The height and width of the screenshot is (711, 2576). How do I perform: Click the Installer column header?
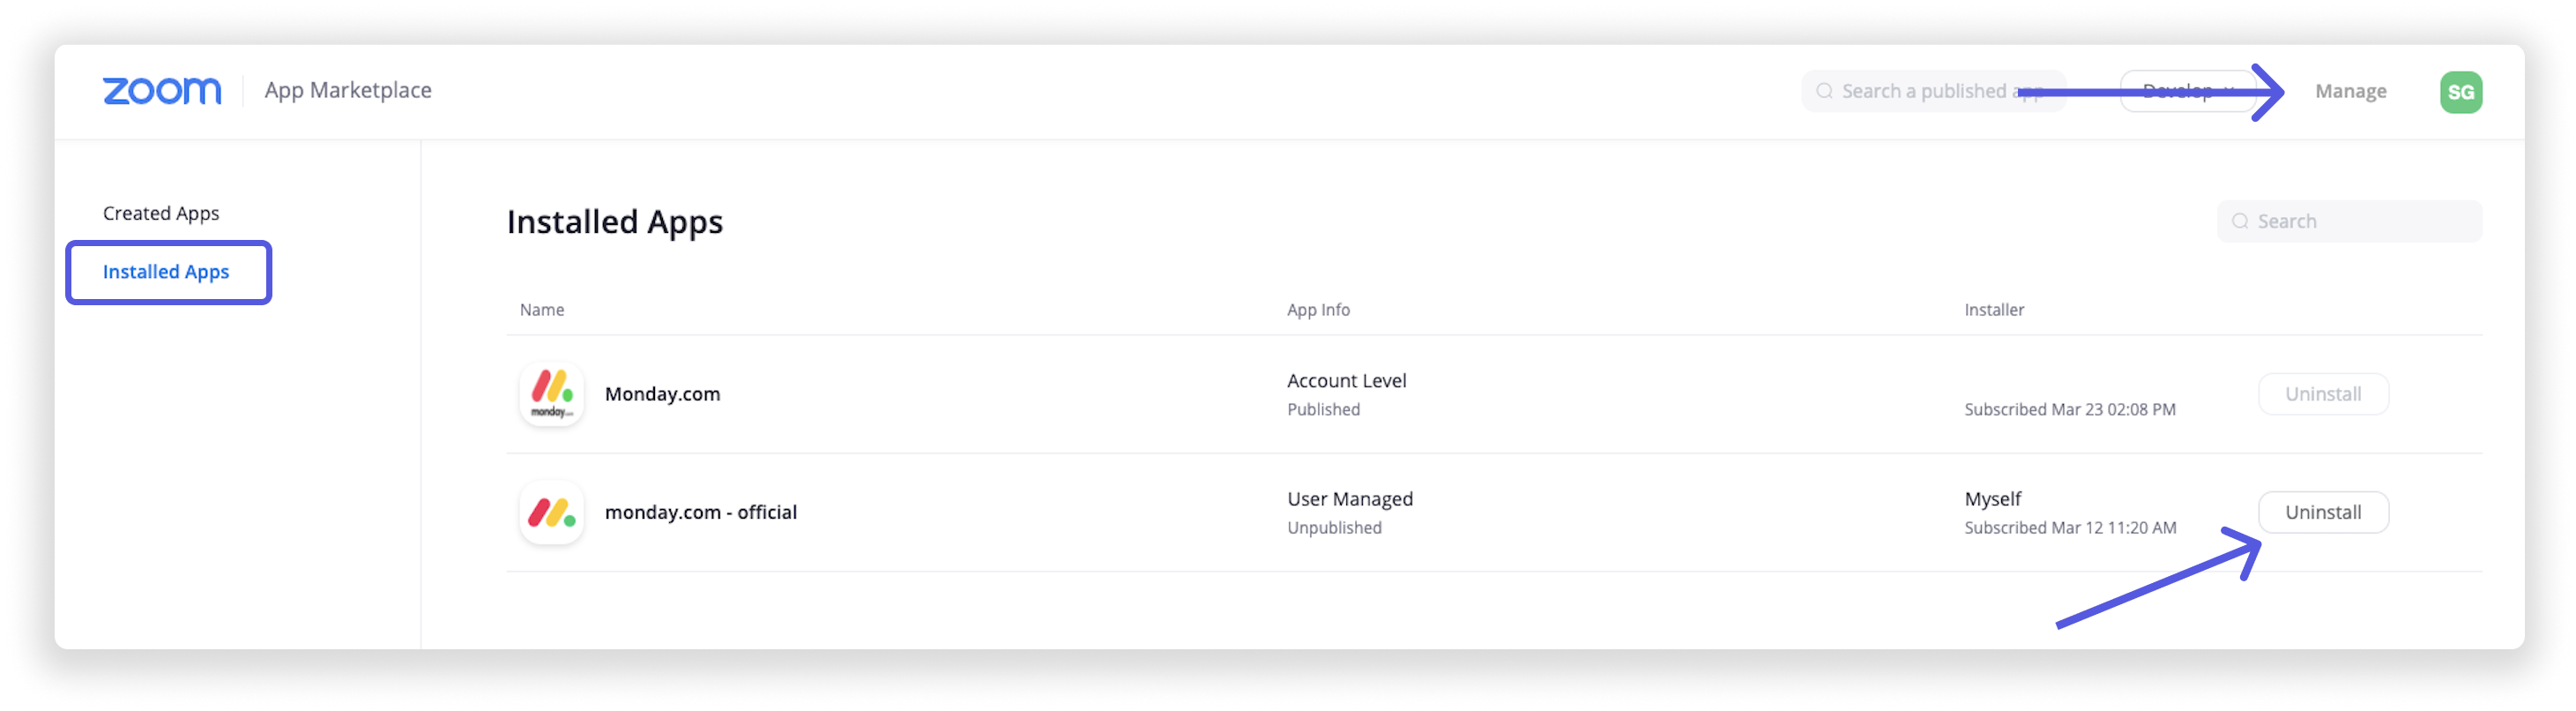[1993, 310]
